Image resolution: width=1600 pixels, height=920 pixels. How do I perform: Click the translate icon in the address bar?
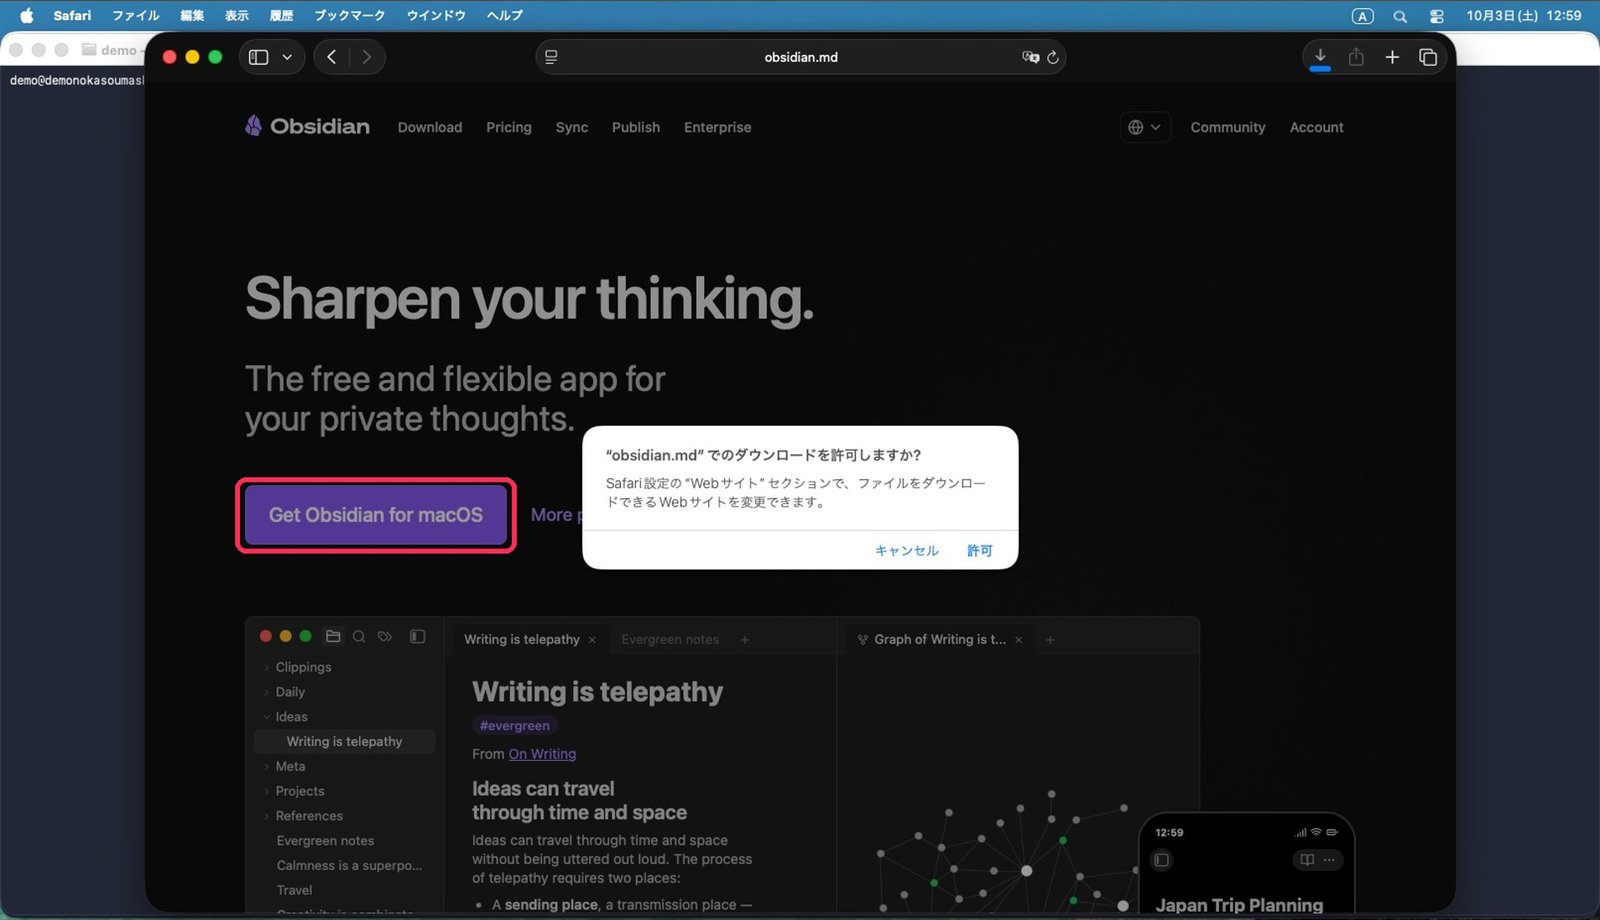click(x=1030, y=57)
